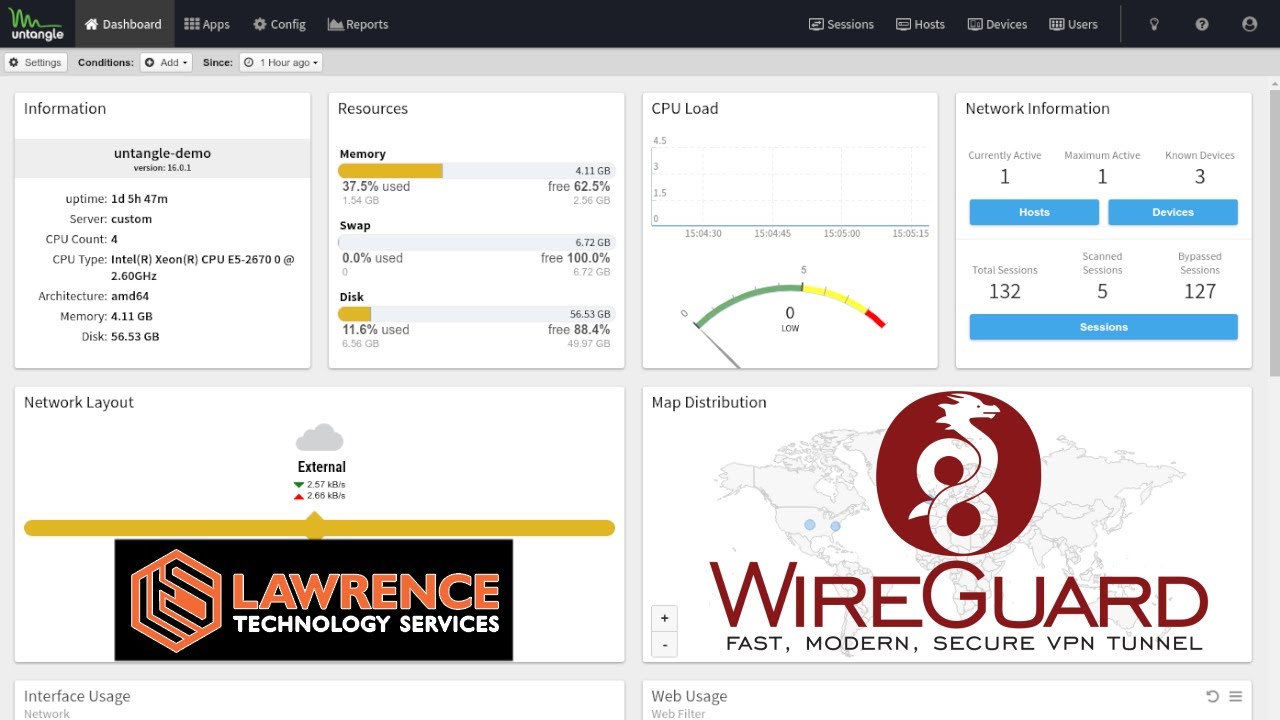Open dashboard Settings button
Image resolution: width=1280 pixels, height=720 pixels.
point(36,62)
